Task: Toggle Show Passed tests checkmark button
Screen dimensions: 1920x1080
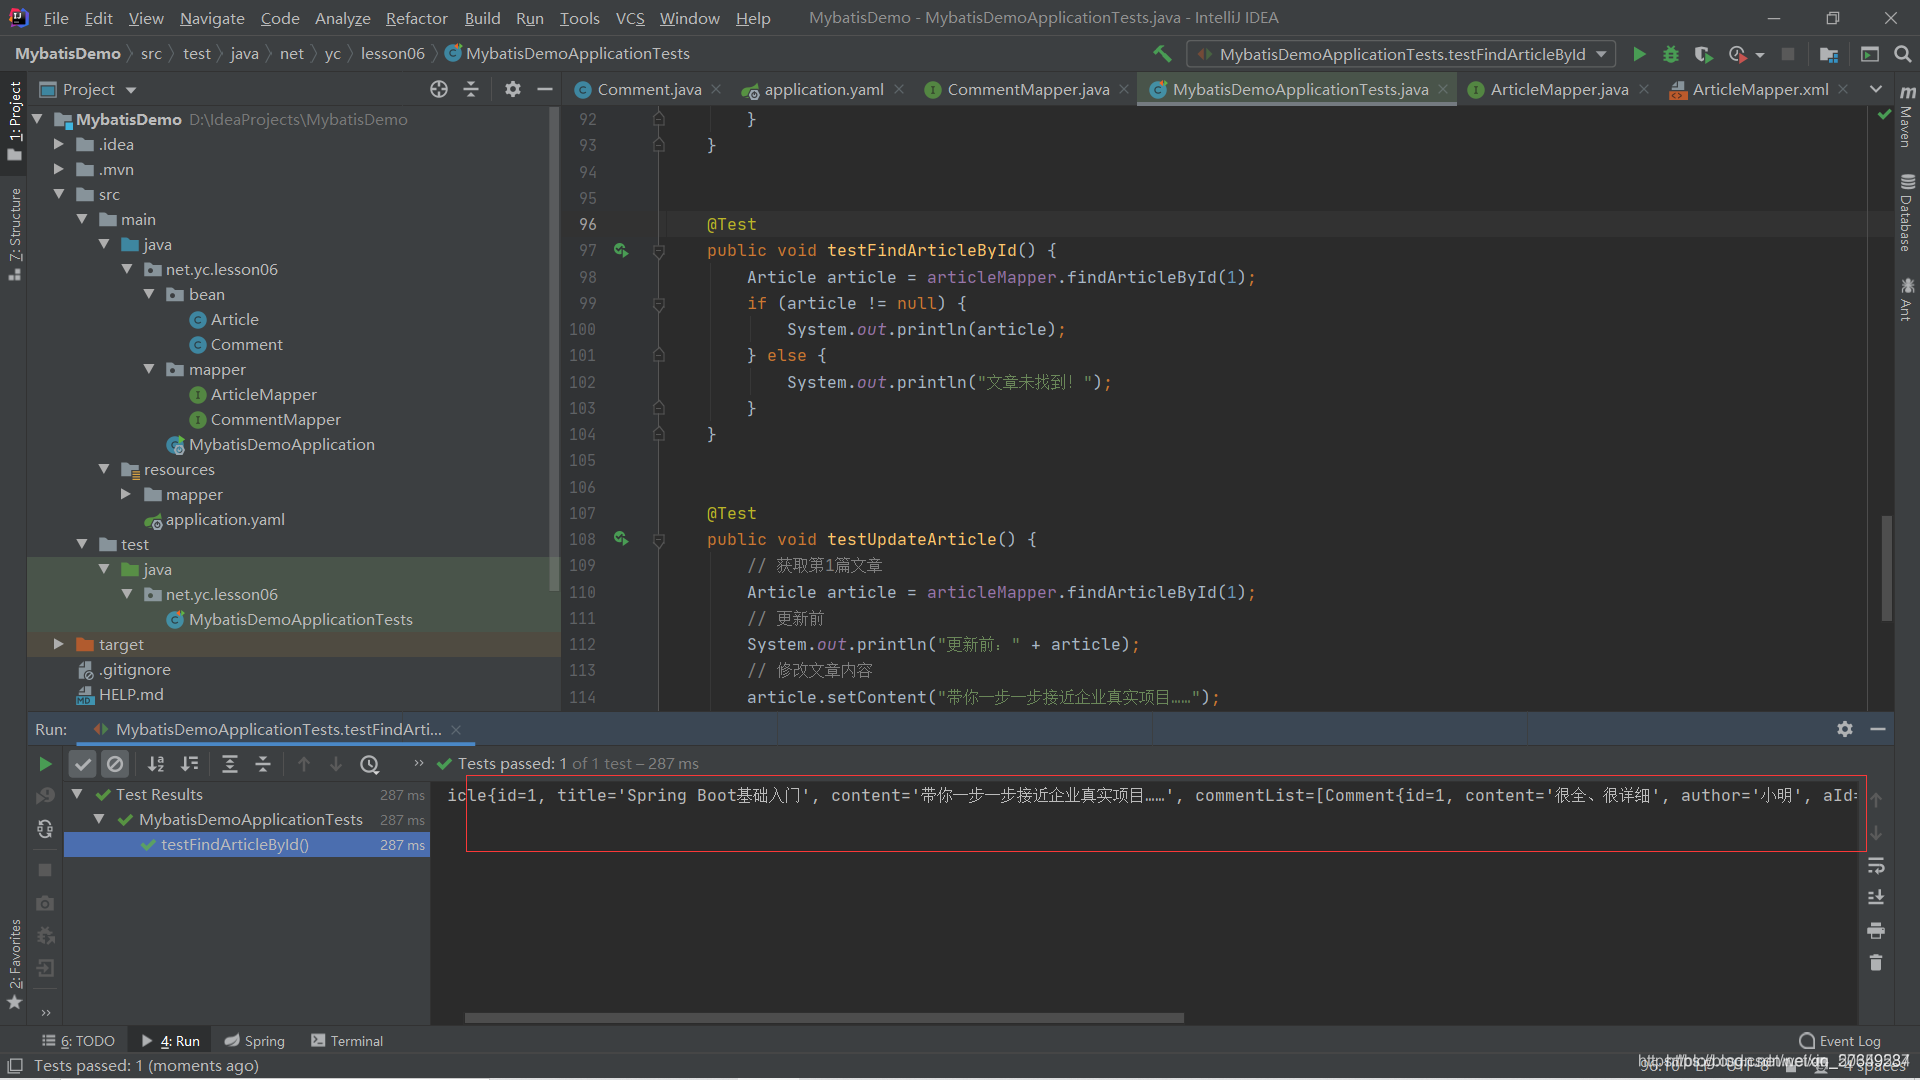Action: click(83, 764)
